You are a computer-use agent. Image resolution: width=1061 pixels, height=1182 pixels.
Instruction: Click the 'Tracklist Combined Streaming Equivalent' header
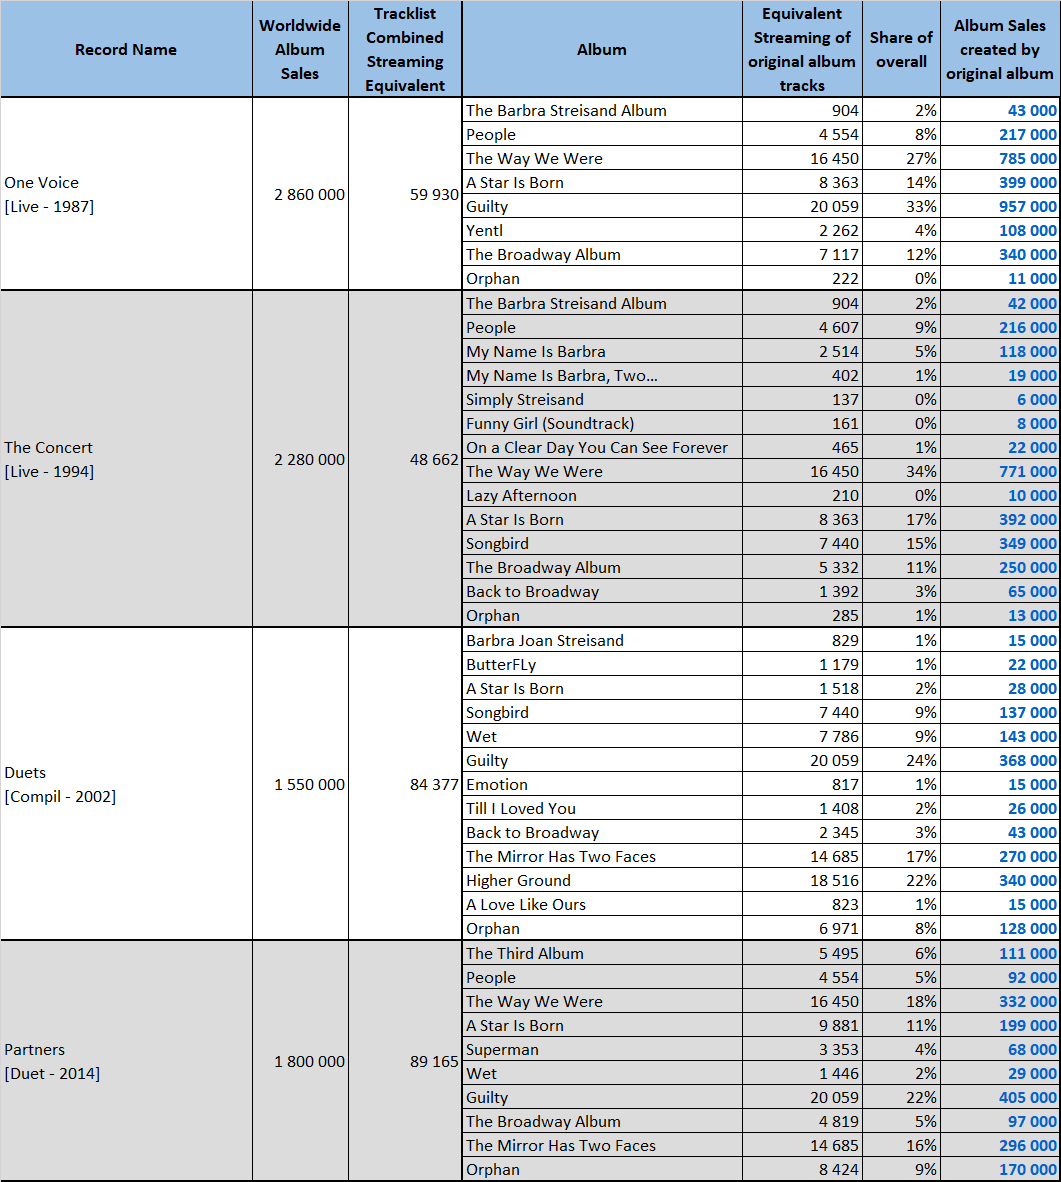(405, 49)
